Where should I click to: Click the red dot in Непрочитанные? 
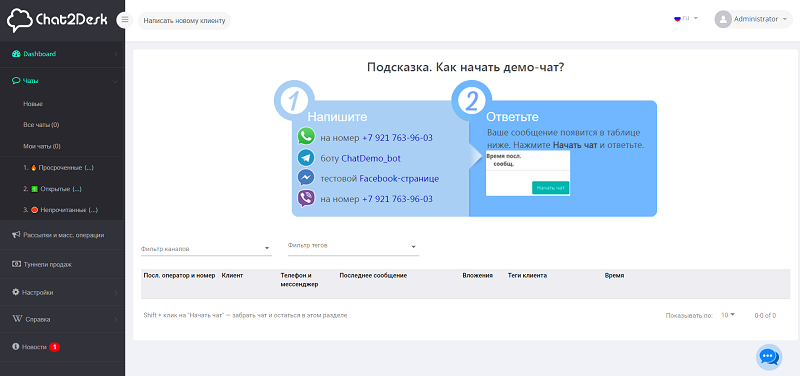click(35, 210)
